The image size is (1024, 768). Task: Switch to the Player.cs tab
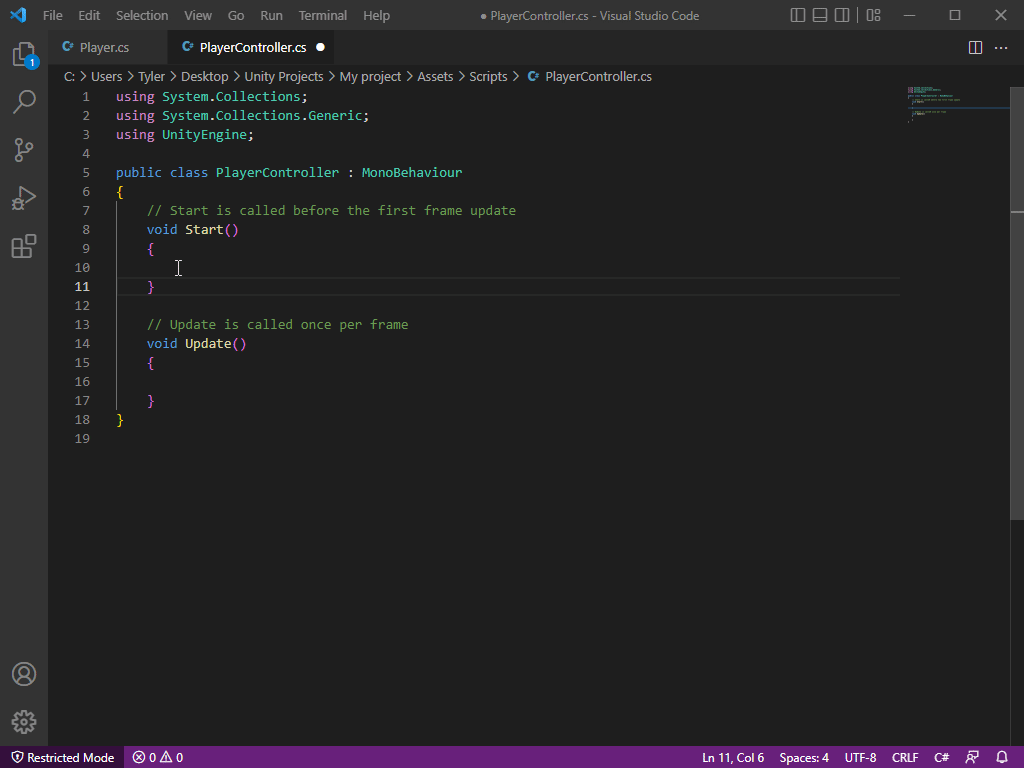107,48
